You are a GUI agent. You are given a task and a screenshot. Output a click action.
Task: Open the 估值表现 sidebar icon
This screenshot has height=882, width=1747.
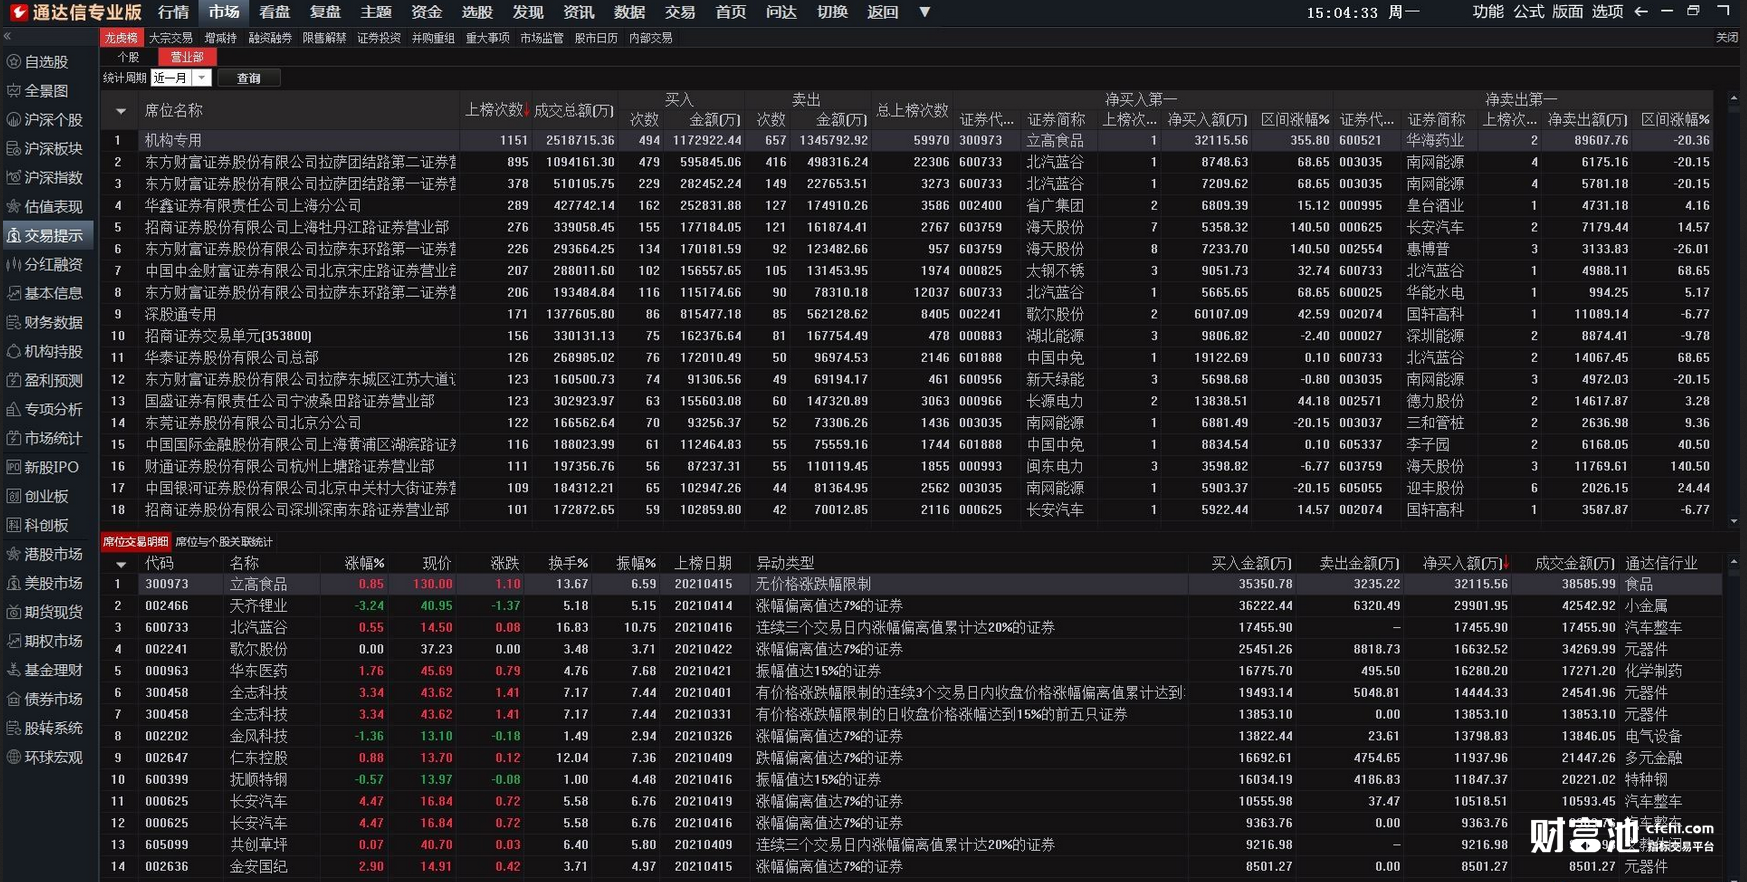(x=14, y=207)
